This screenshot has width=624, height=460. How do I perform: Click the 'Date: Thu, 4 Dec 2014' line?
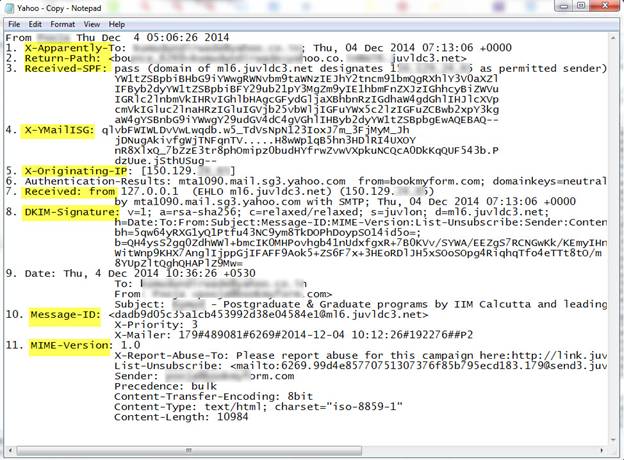tap(140, 273)
